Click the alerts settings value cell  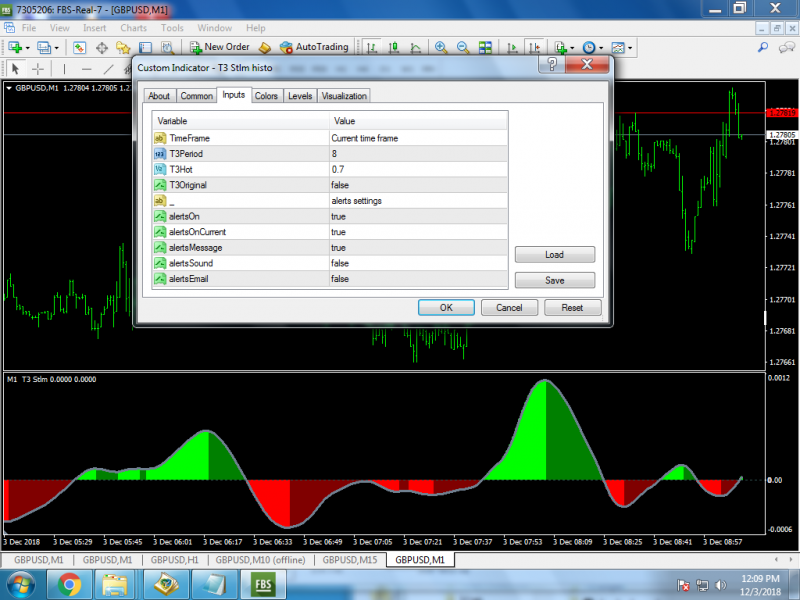click(x=418, y=201)
